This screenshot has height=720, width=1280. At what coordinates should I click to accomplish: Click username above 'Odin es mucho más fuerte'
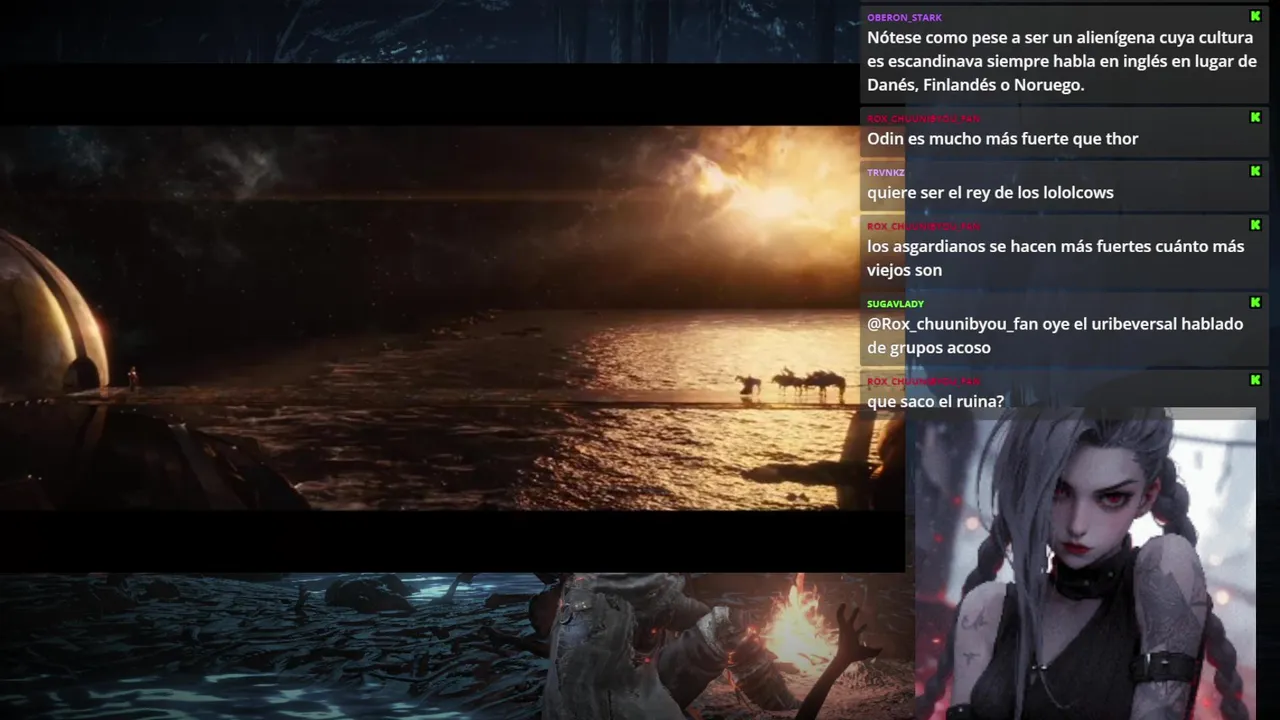coord(923,118)
